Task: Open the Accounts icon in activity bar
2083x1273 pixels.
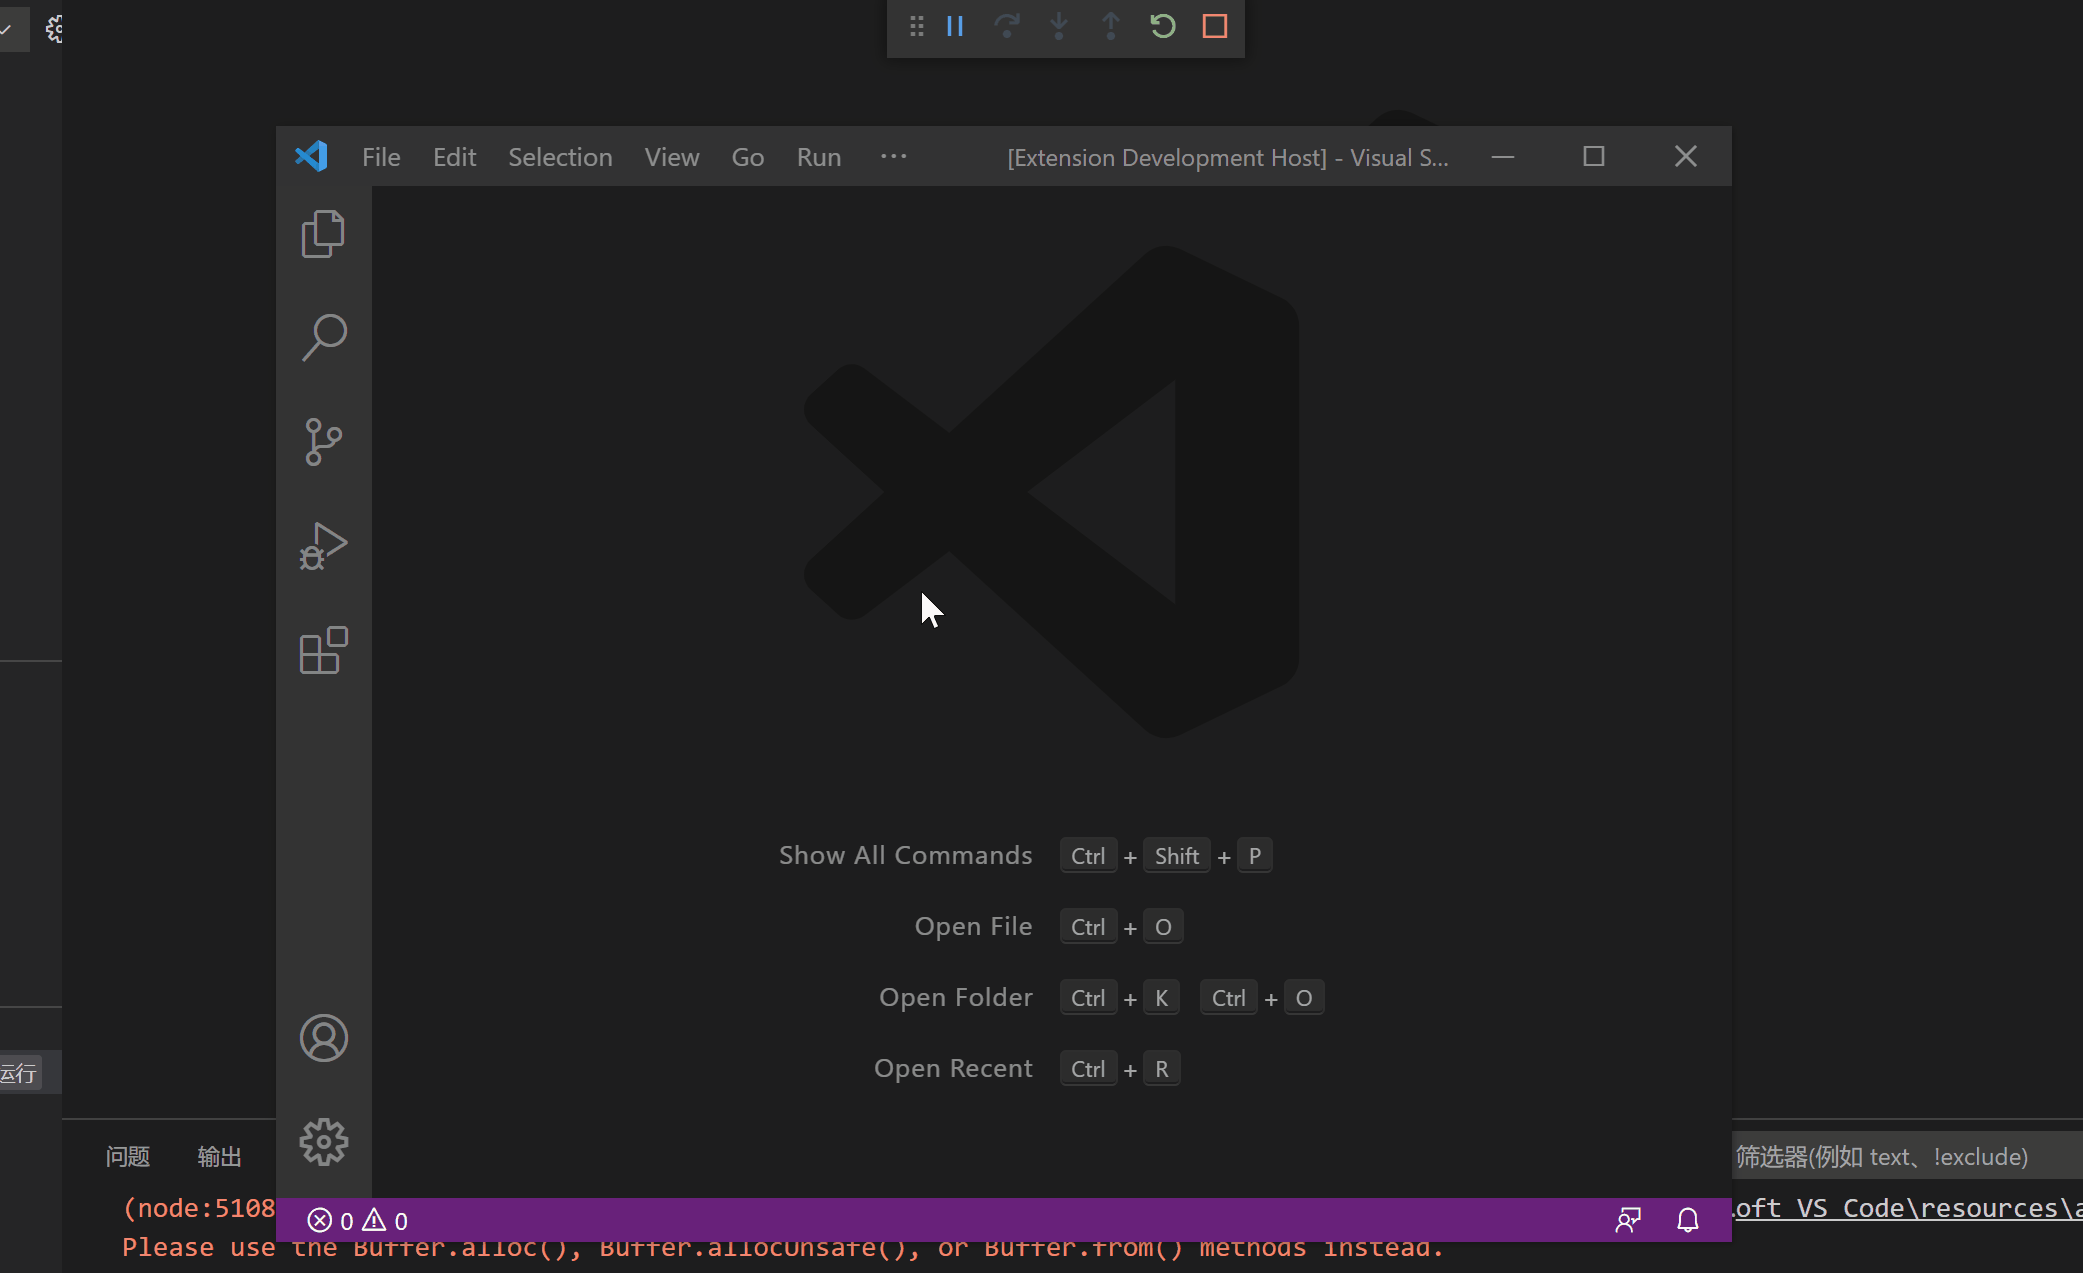Action: pos(323,1038)
